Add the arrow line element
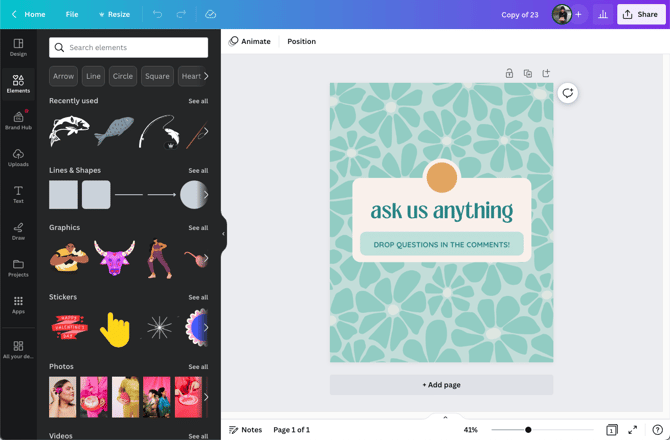Image resolution: width=670 pixels, height=440 pixels. click(x=162, y=194)
